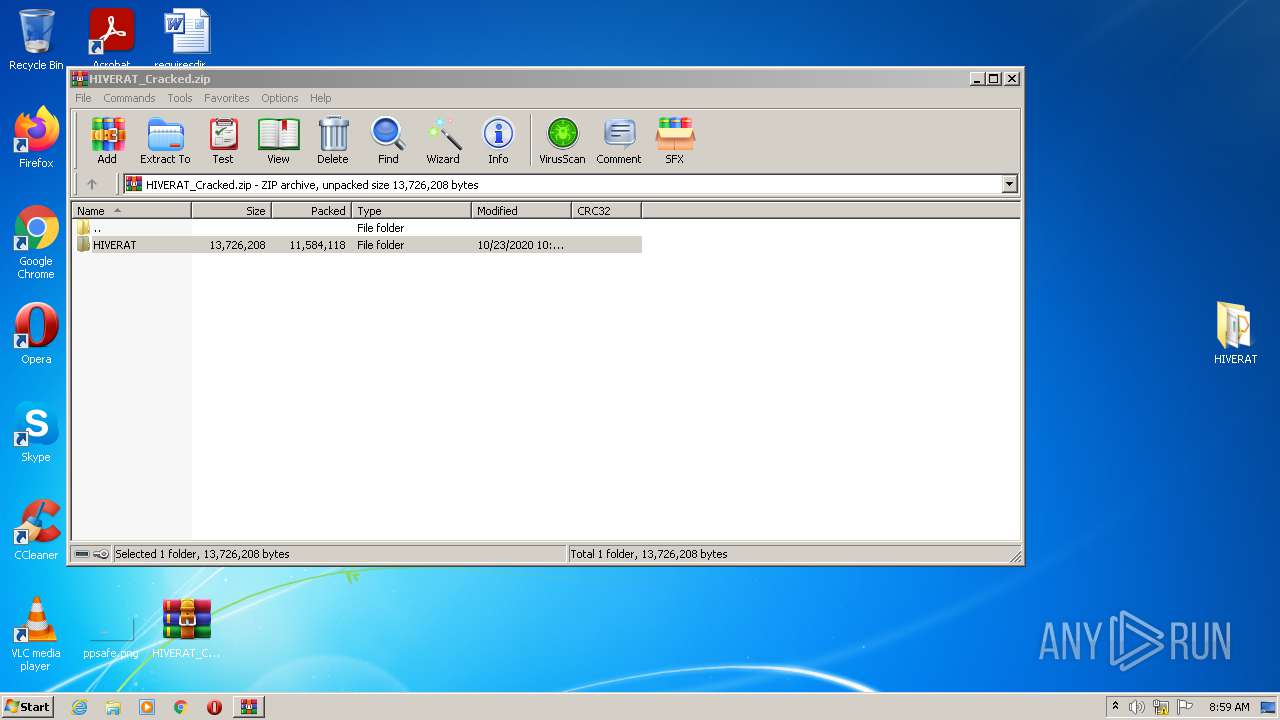Go up one folder level arrow
The height and width of the screenshot is (720, 1280).
click(x=92, y=184)
